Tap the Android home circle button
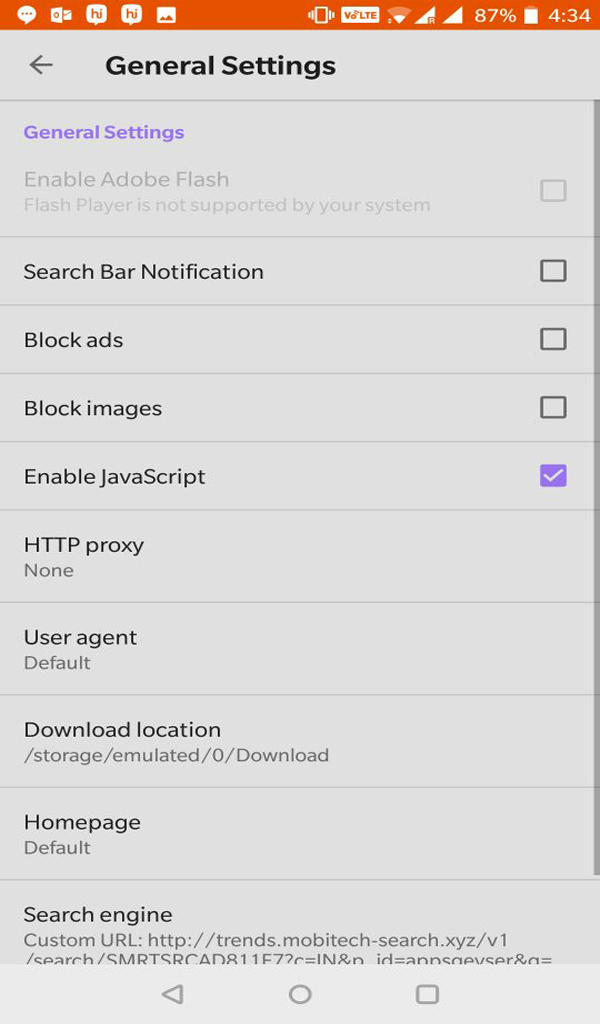The height and width of the screenshot is (1024, 600). pos(300,994)
